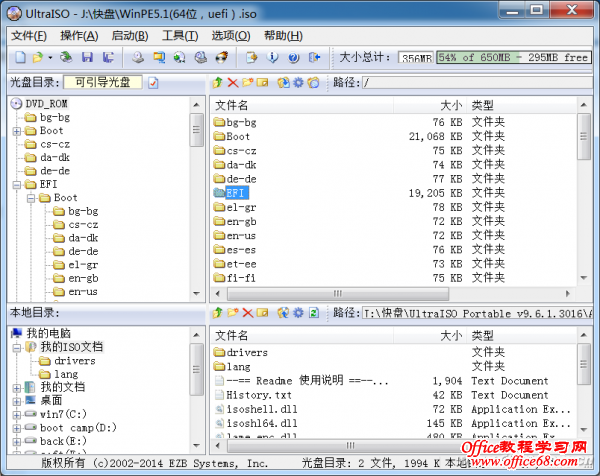This screenshot has height=476, width=600.
Task: Click the Extract icon in disc pane toolbar
Action: (284, 82)
